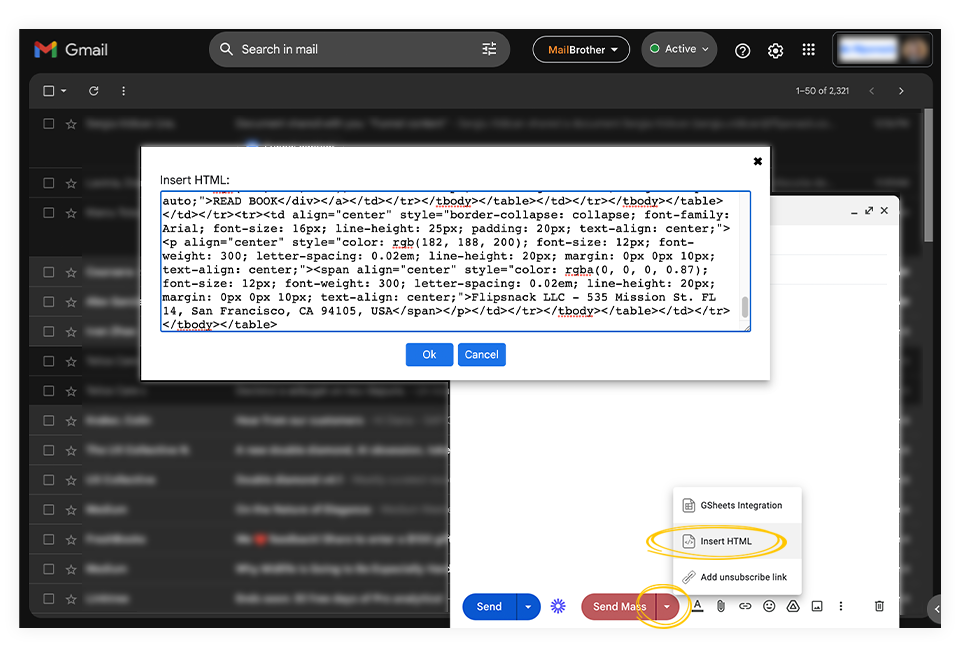Screen dimensions: 960x657
Task: Attach a file with the paperclip icon
Action: click(x=721, y=607)
